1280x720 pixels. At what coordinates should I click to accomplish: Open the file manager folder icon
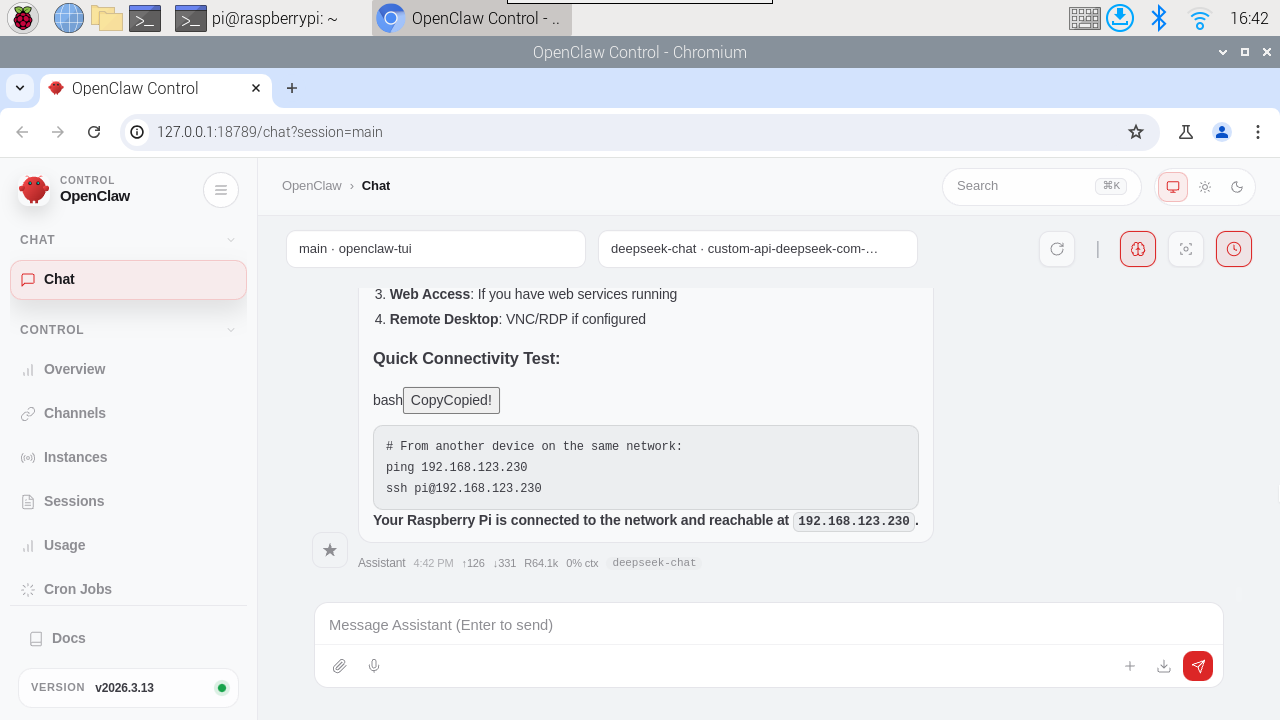(106, 18)
